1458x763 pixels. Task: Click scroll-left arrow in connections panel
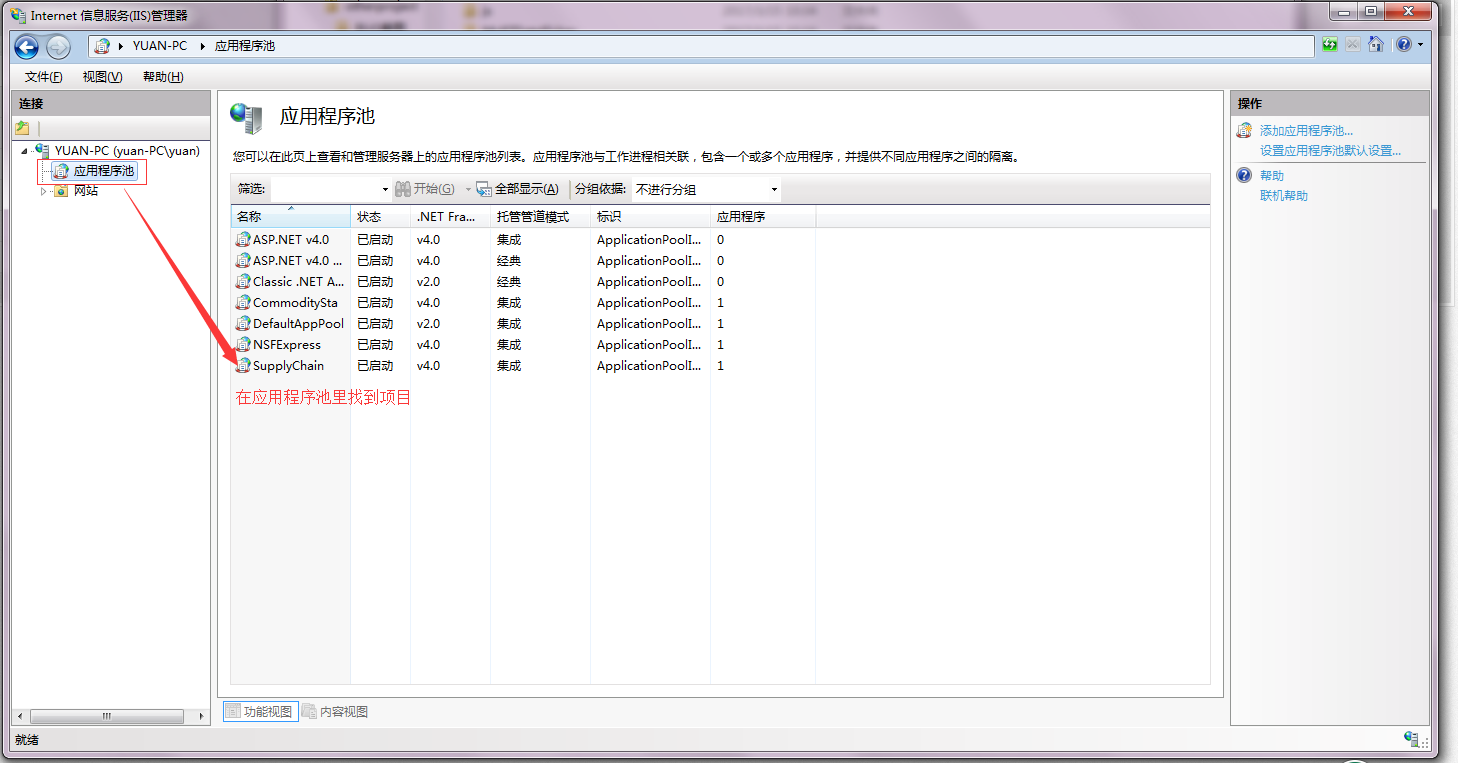pyautogui.click(x=20, y=717)
